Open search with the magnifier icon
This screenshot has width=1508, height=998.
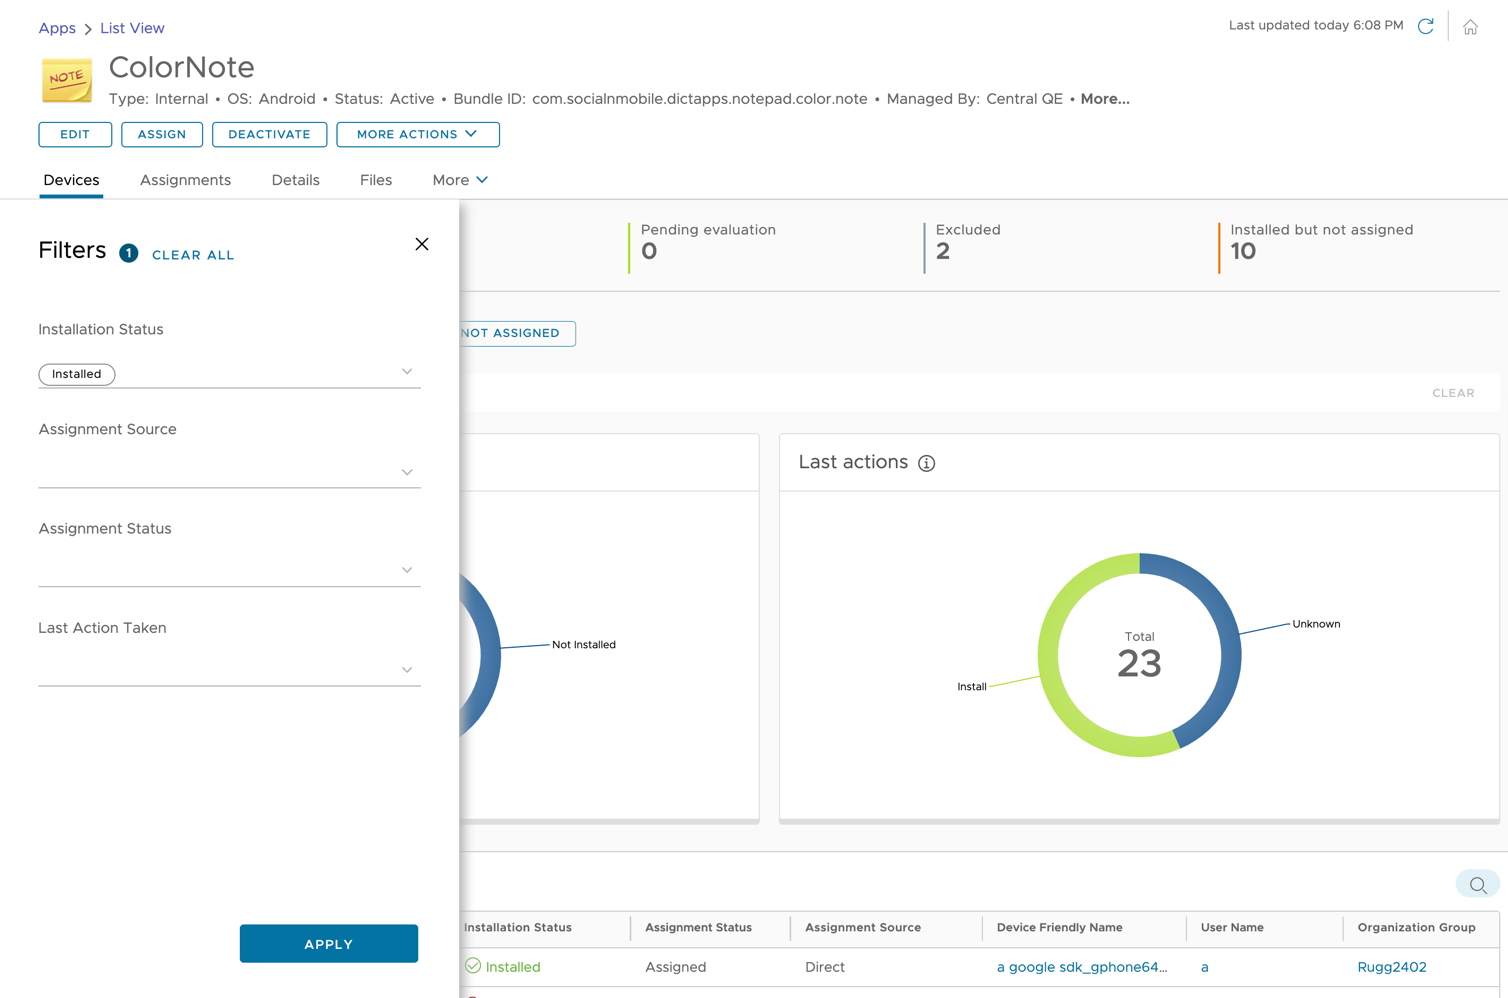(1477, 885)
